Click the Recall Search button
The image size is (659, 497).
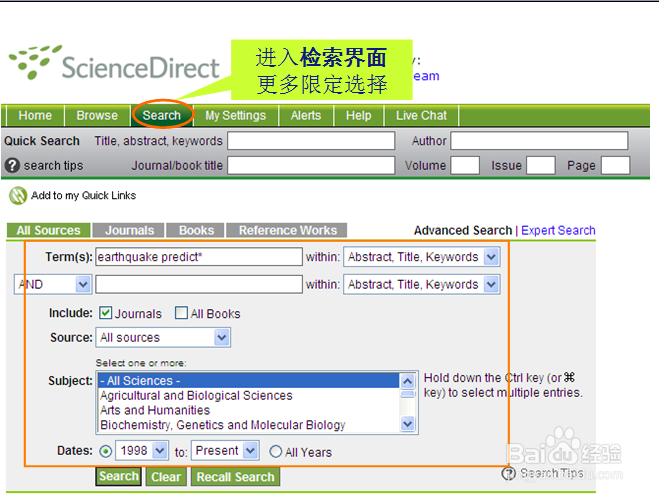[235, 477]
